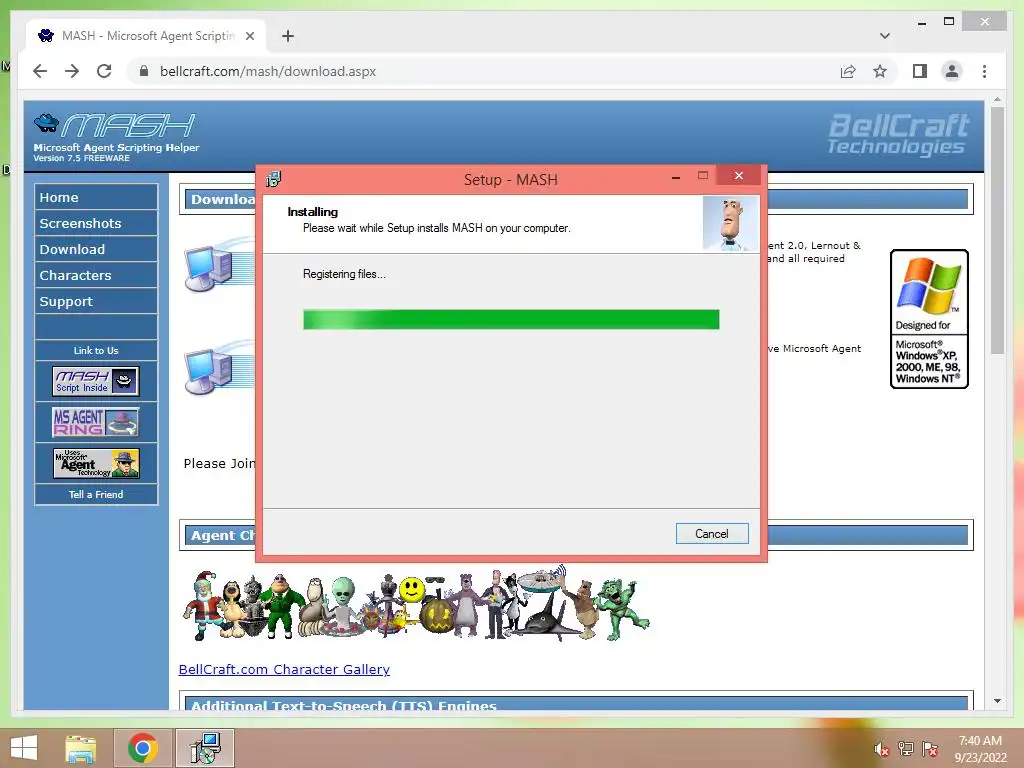The height and width of the screenshot is (768, 1024).
Task: Click the smiley face agent character
Action: [411, 590]
